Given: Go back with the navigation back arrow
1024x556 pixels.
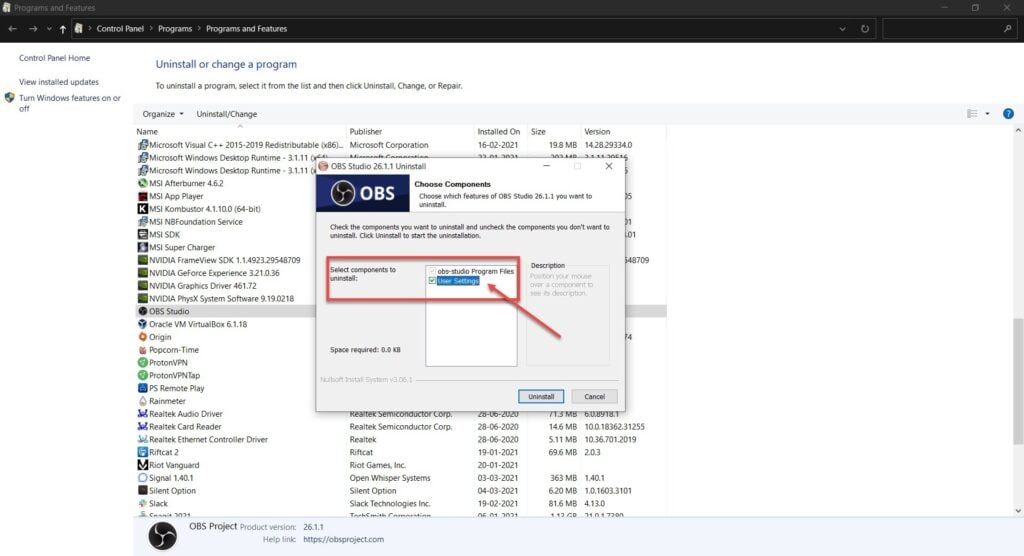Looking at the screenshot, I should (12, 29).
